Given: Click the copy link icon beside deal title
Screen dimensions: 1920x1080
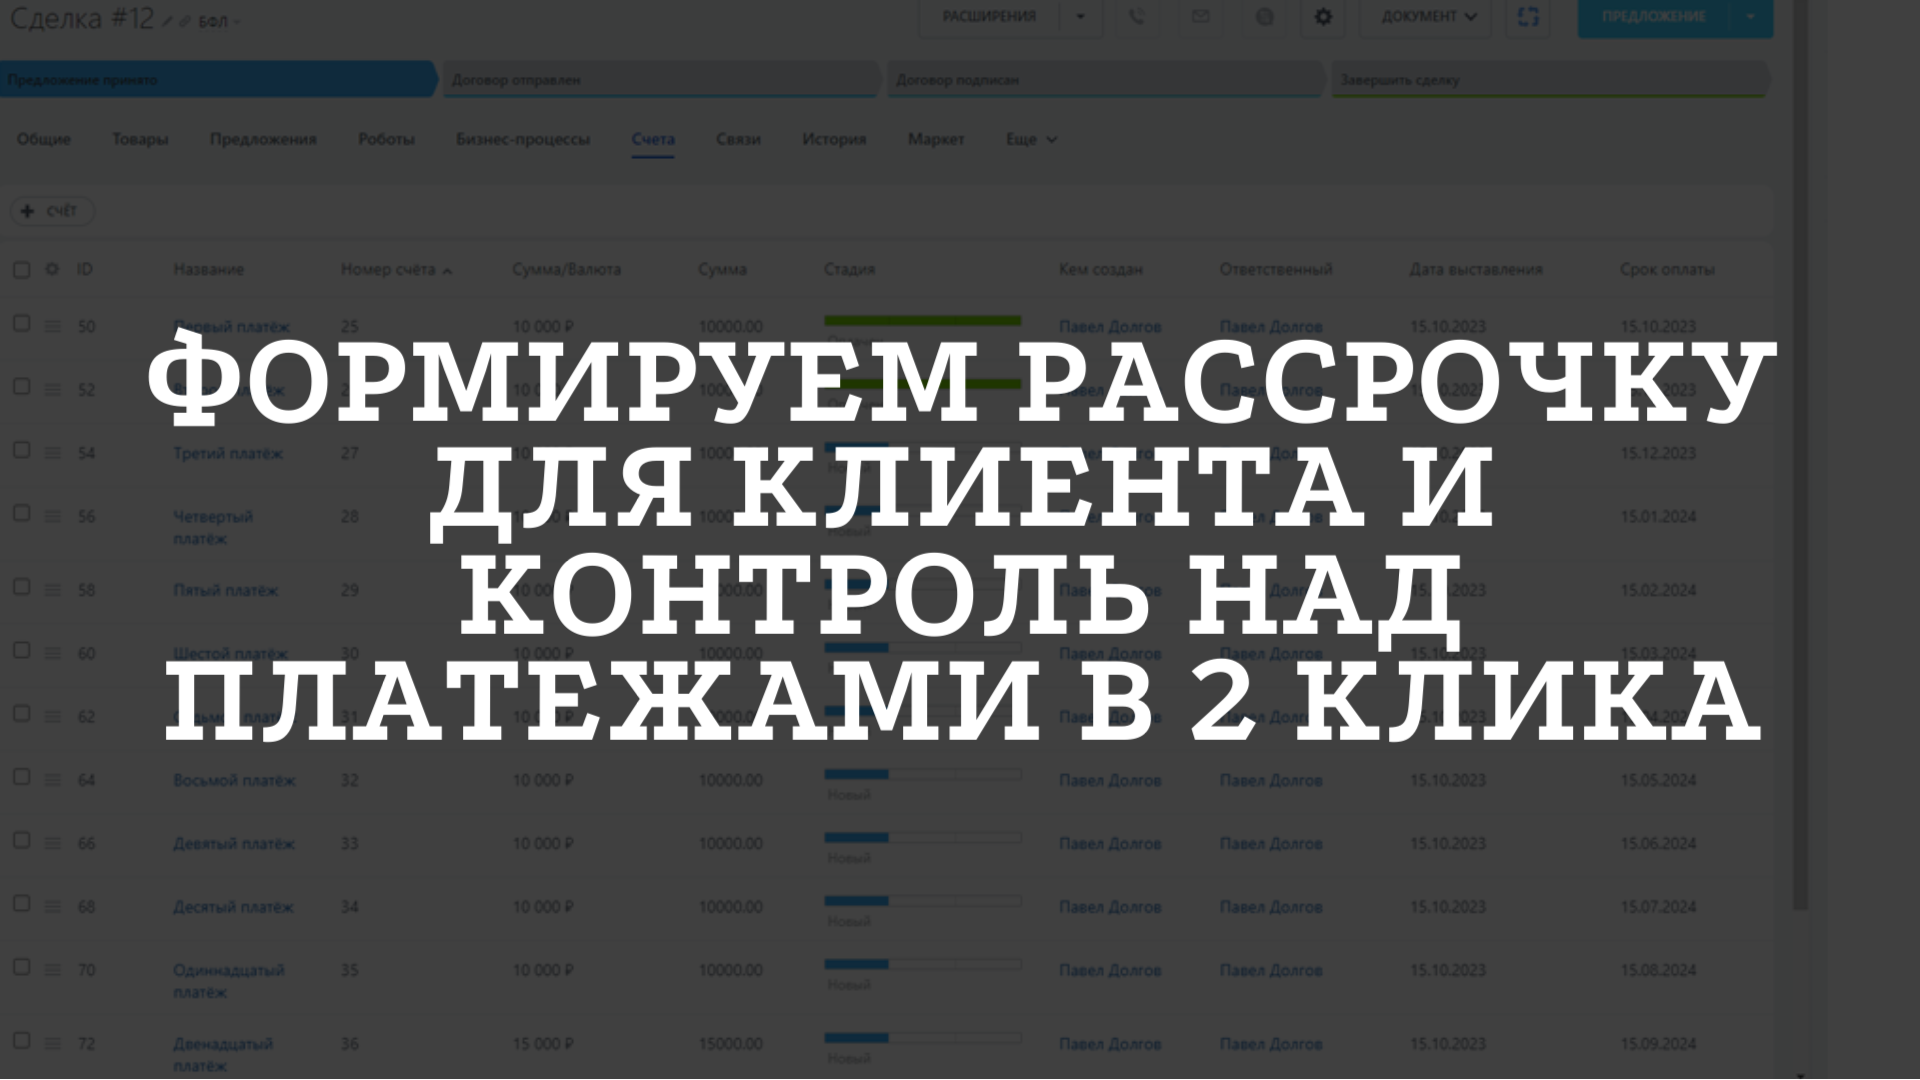Looking at the screenshot, I should [184, 21].
